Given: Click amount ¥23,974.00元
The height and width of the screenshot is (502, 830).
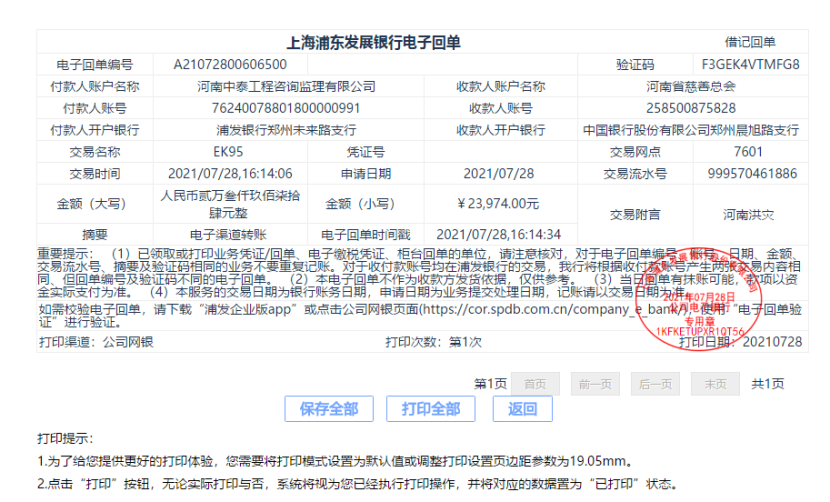Looking at the screenshot, I should pyautogui.click(x=498, y=204).
